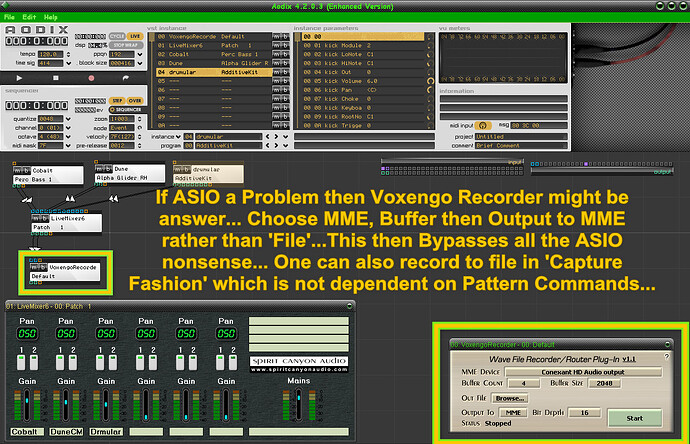690x444 pixels.
Task: Open the Help menu
Action: 50,17
